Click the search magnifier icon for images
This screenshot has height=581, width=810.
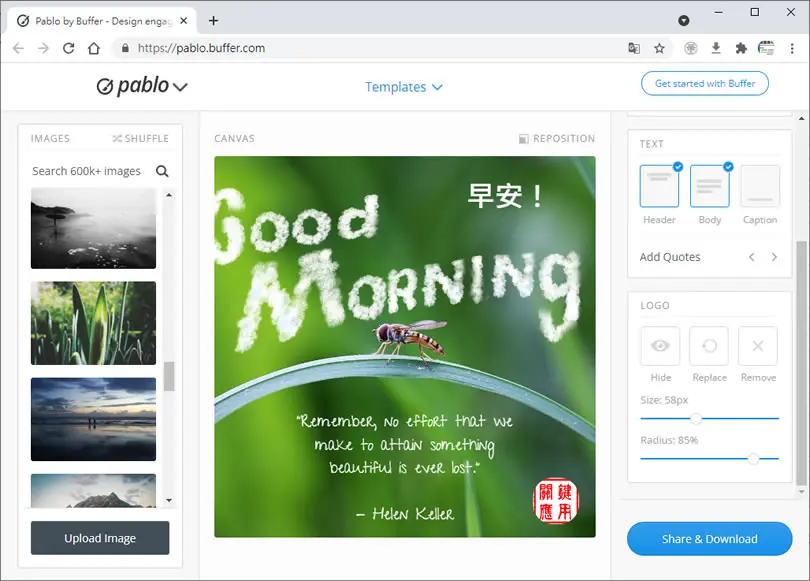click(162, 171)
